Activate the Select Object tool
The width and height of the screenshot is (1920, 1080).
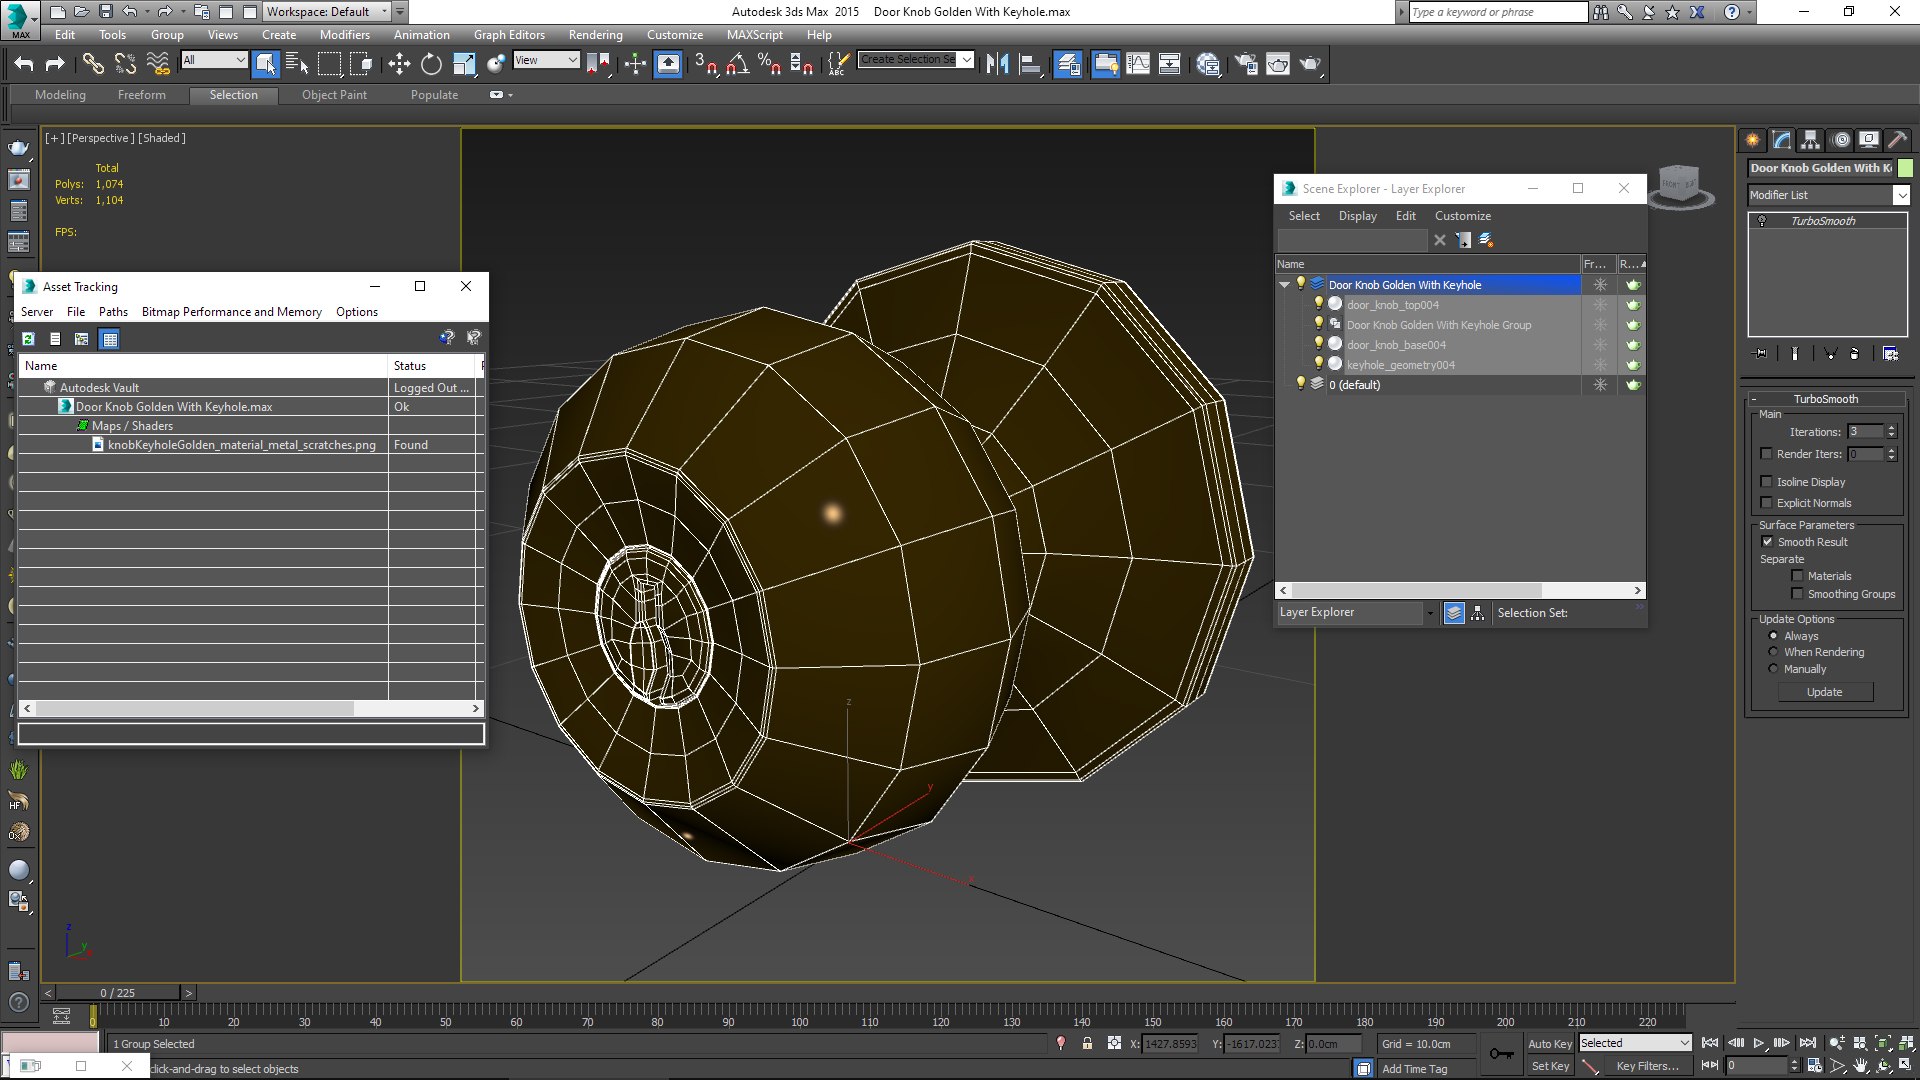pos(265,64)
